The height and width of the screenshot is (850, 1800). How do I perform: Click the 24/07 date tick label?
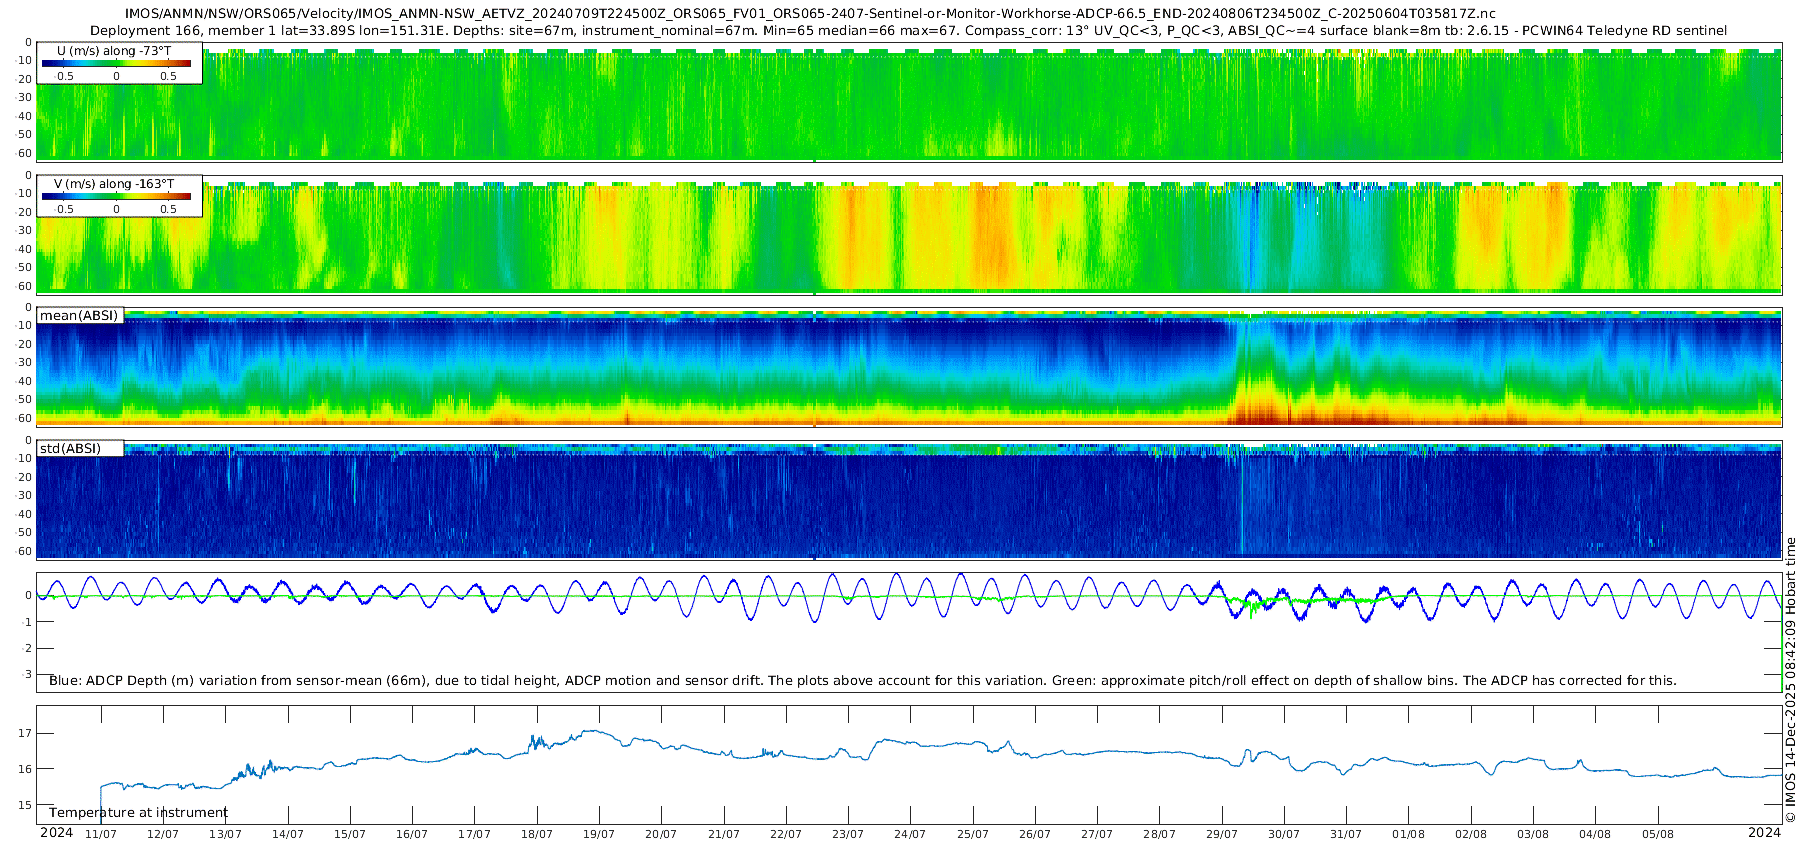(x=910, y=834)
